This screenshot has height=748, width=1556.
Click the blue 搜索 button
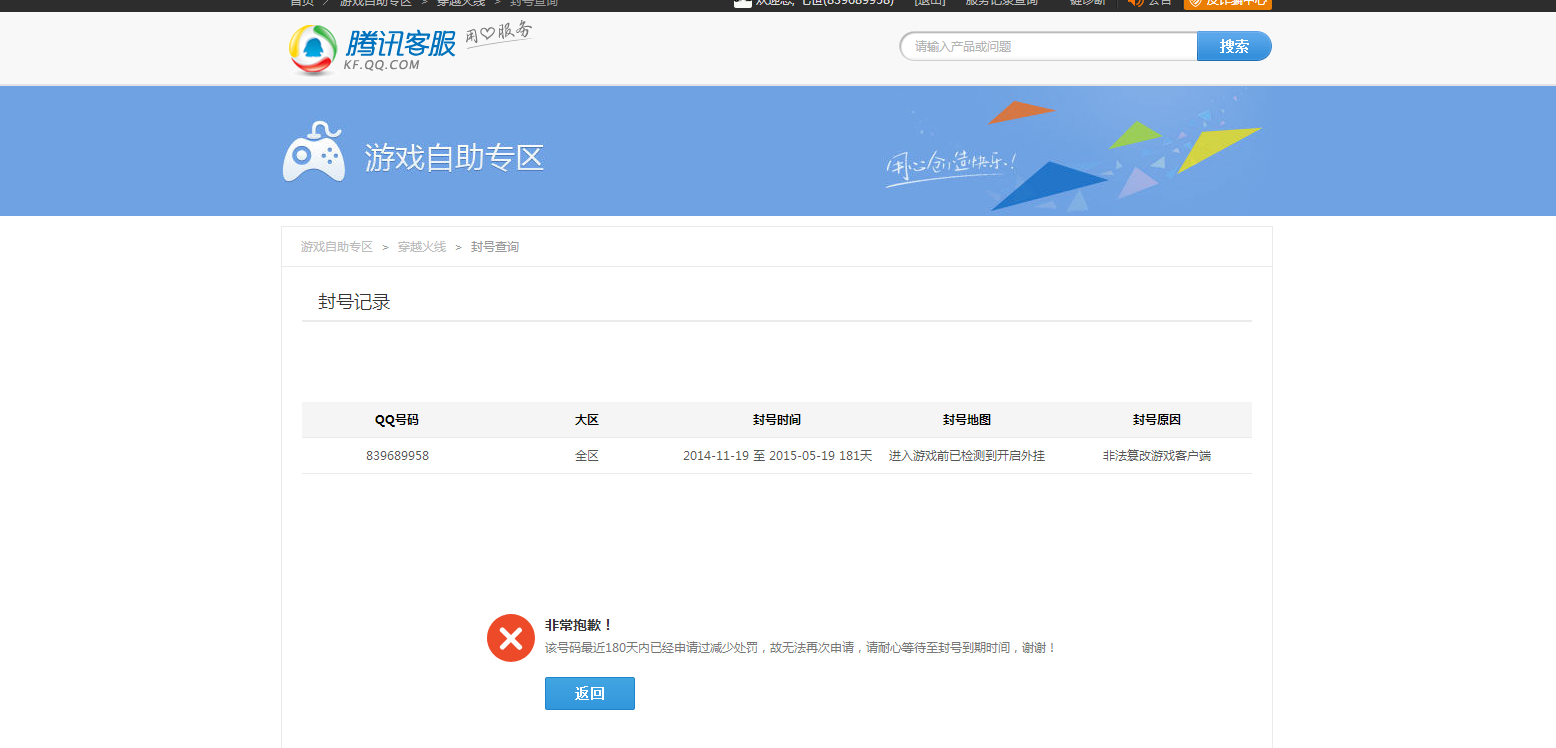coord(1234,46)
